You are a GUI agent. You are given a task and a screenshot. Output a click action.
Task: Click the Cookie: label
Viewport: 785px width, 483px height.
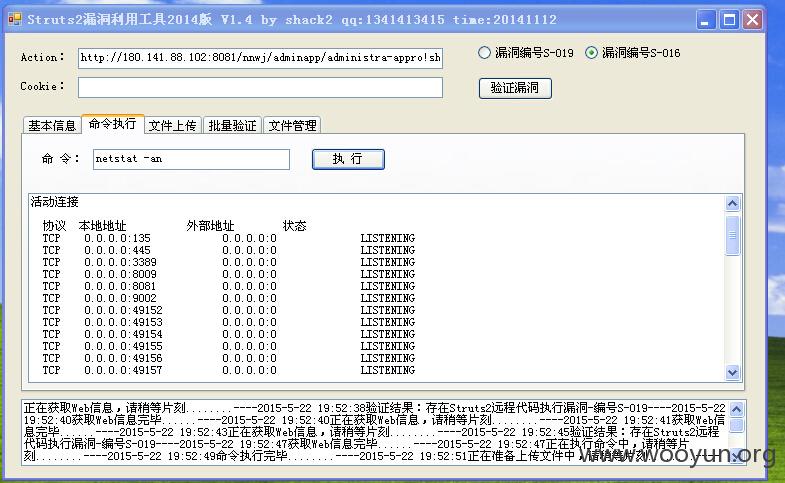(x=43, y=87)
